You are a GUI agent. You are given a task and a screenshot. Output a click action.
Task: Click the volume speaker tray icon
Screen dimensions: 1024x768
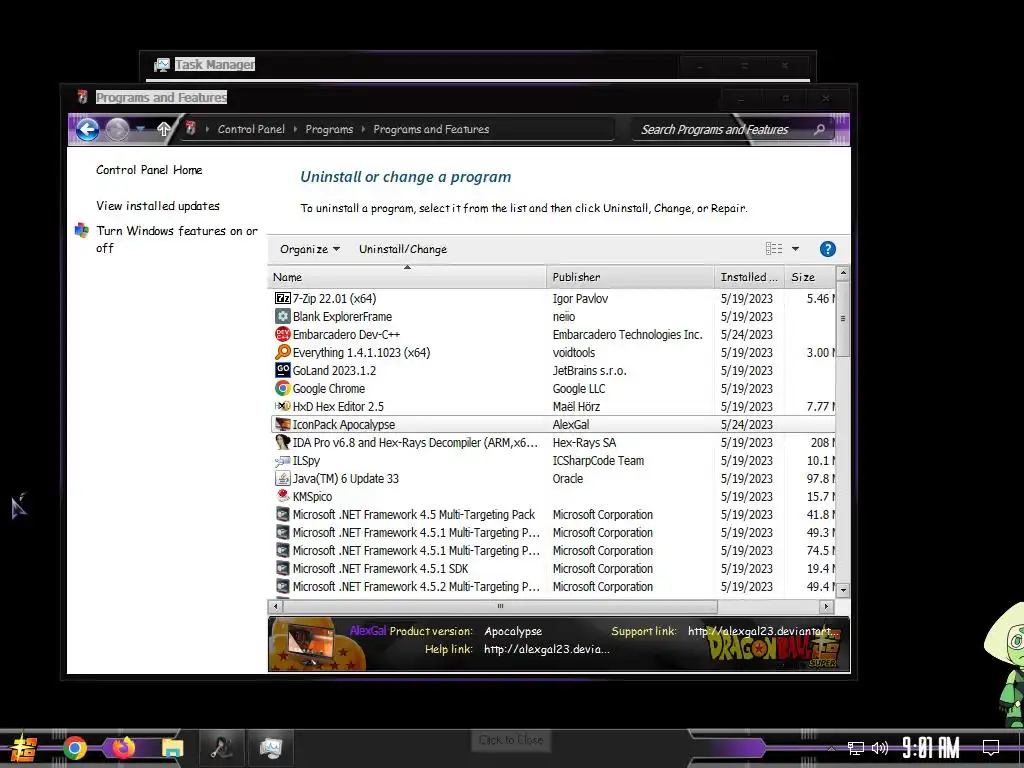point(880,748)
